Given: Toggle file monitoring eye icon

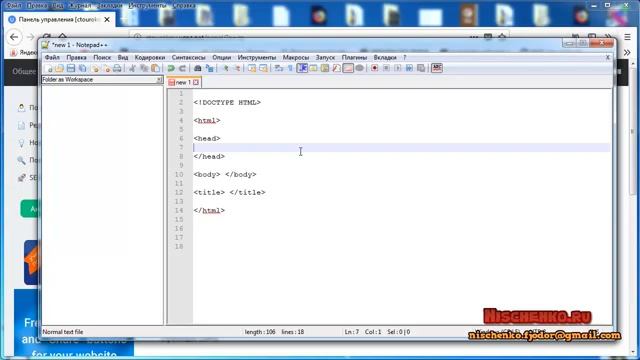Looking at the screenshot, I should click(359, 68).
